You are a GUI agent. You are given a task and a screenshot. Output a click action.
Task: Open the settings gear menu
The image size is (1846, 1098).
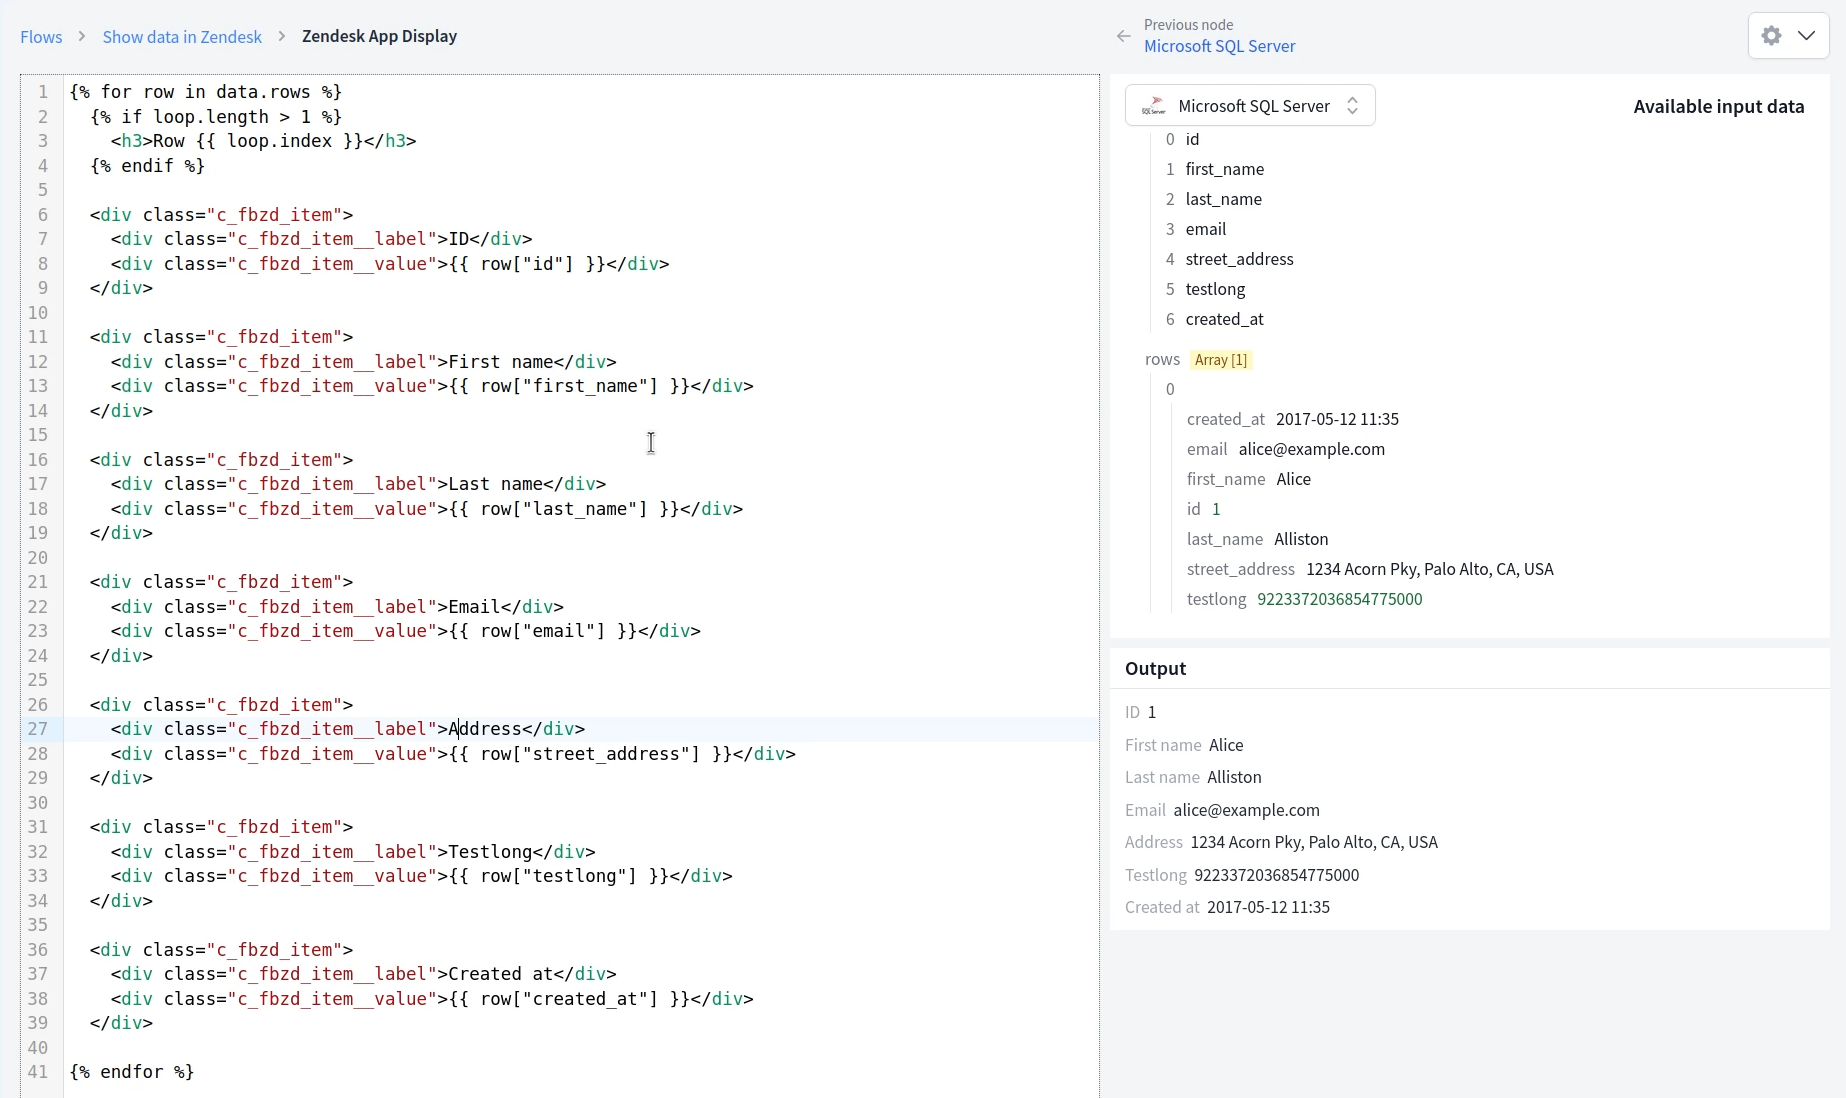[x=1770, y=35]
